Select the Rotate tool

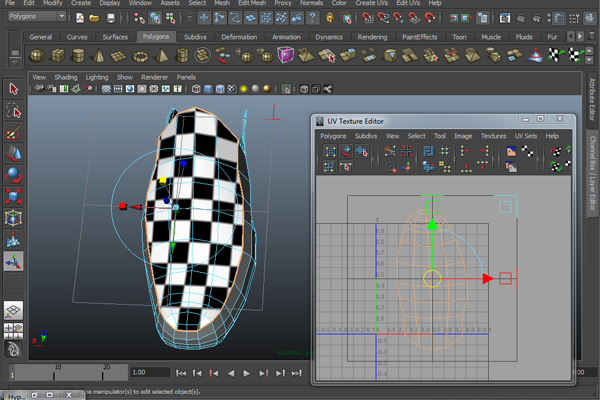pos(13,175)
